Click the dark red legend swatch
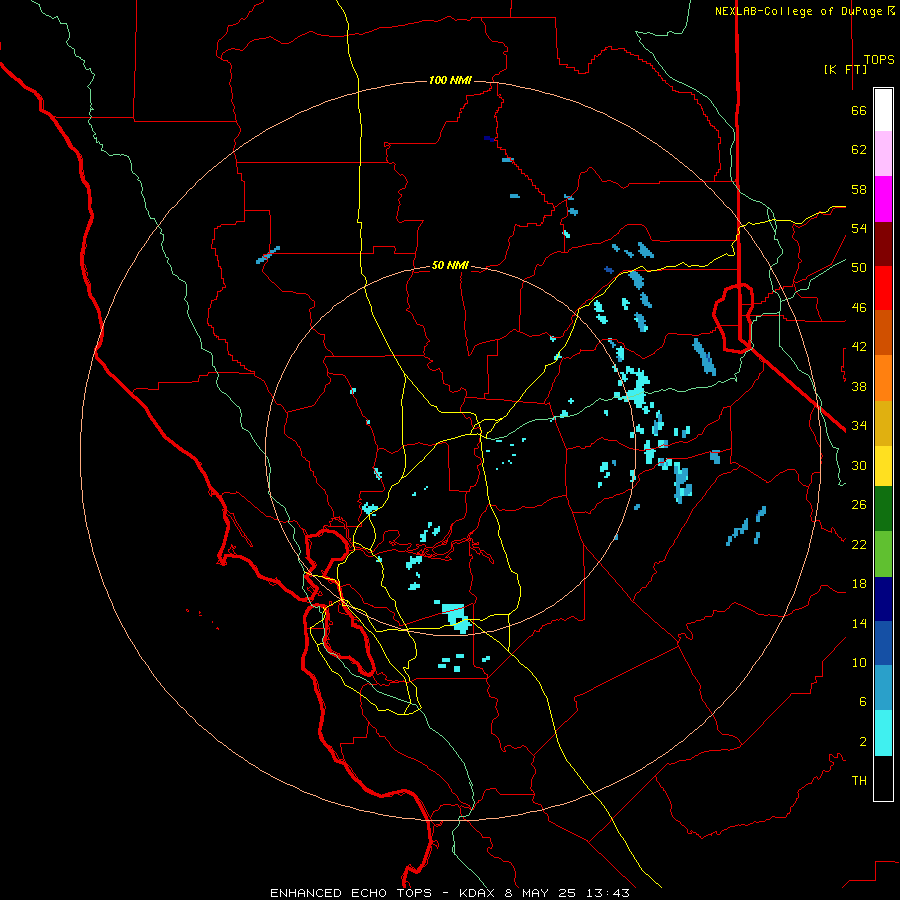Image resolution: width=900 pixels, height=900 pixels. [883, 244]
